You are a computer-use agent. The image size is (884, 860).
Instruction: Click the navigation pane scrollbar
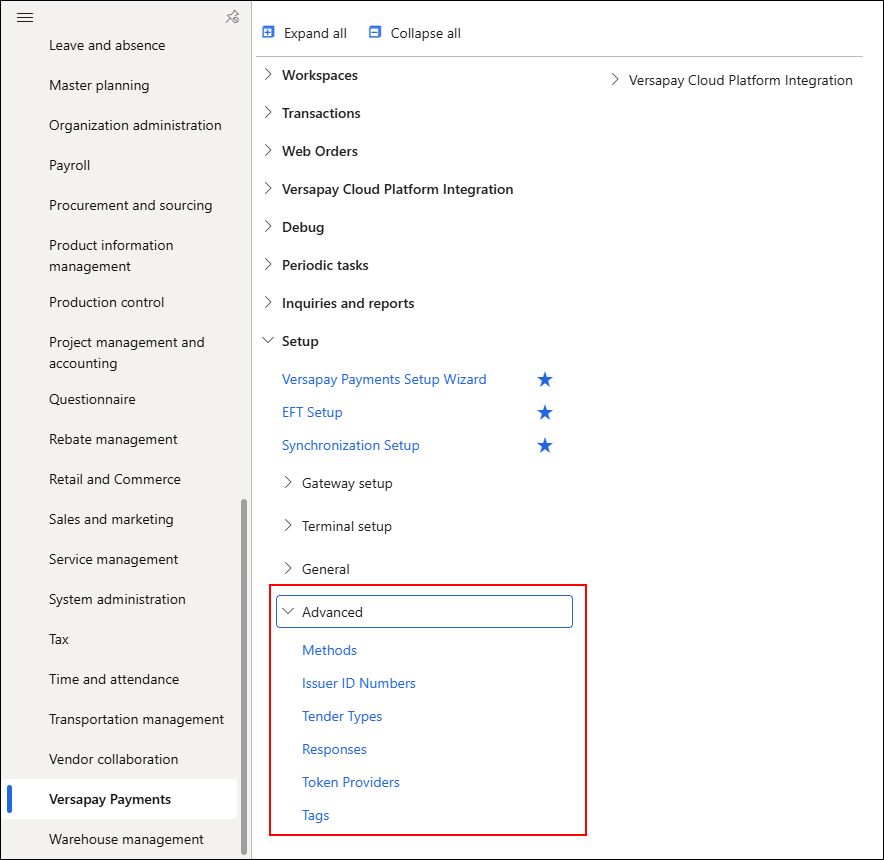point(244,677)
